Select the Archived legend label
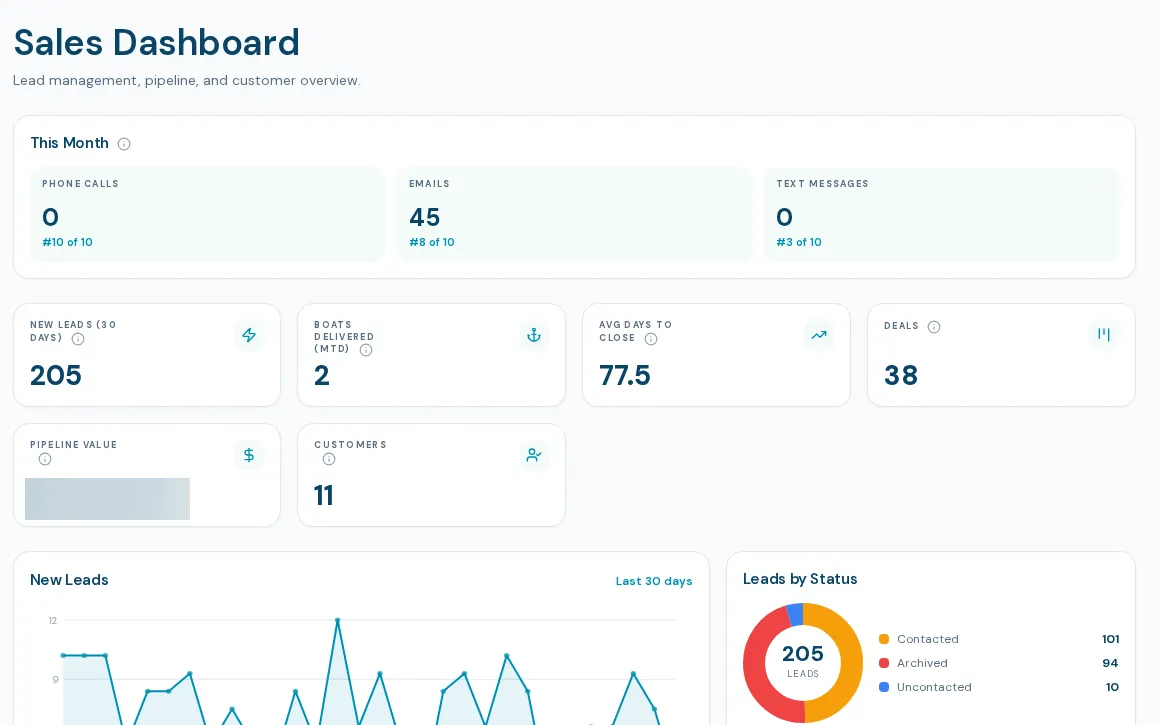This screenshot has height=725, width=1160. click(923, 664)
